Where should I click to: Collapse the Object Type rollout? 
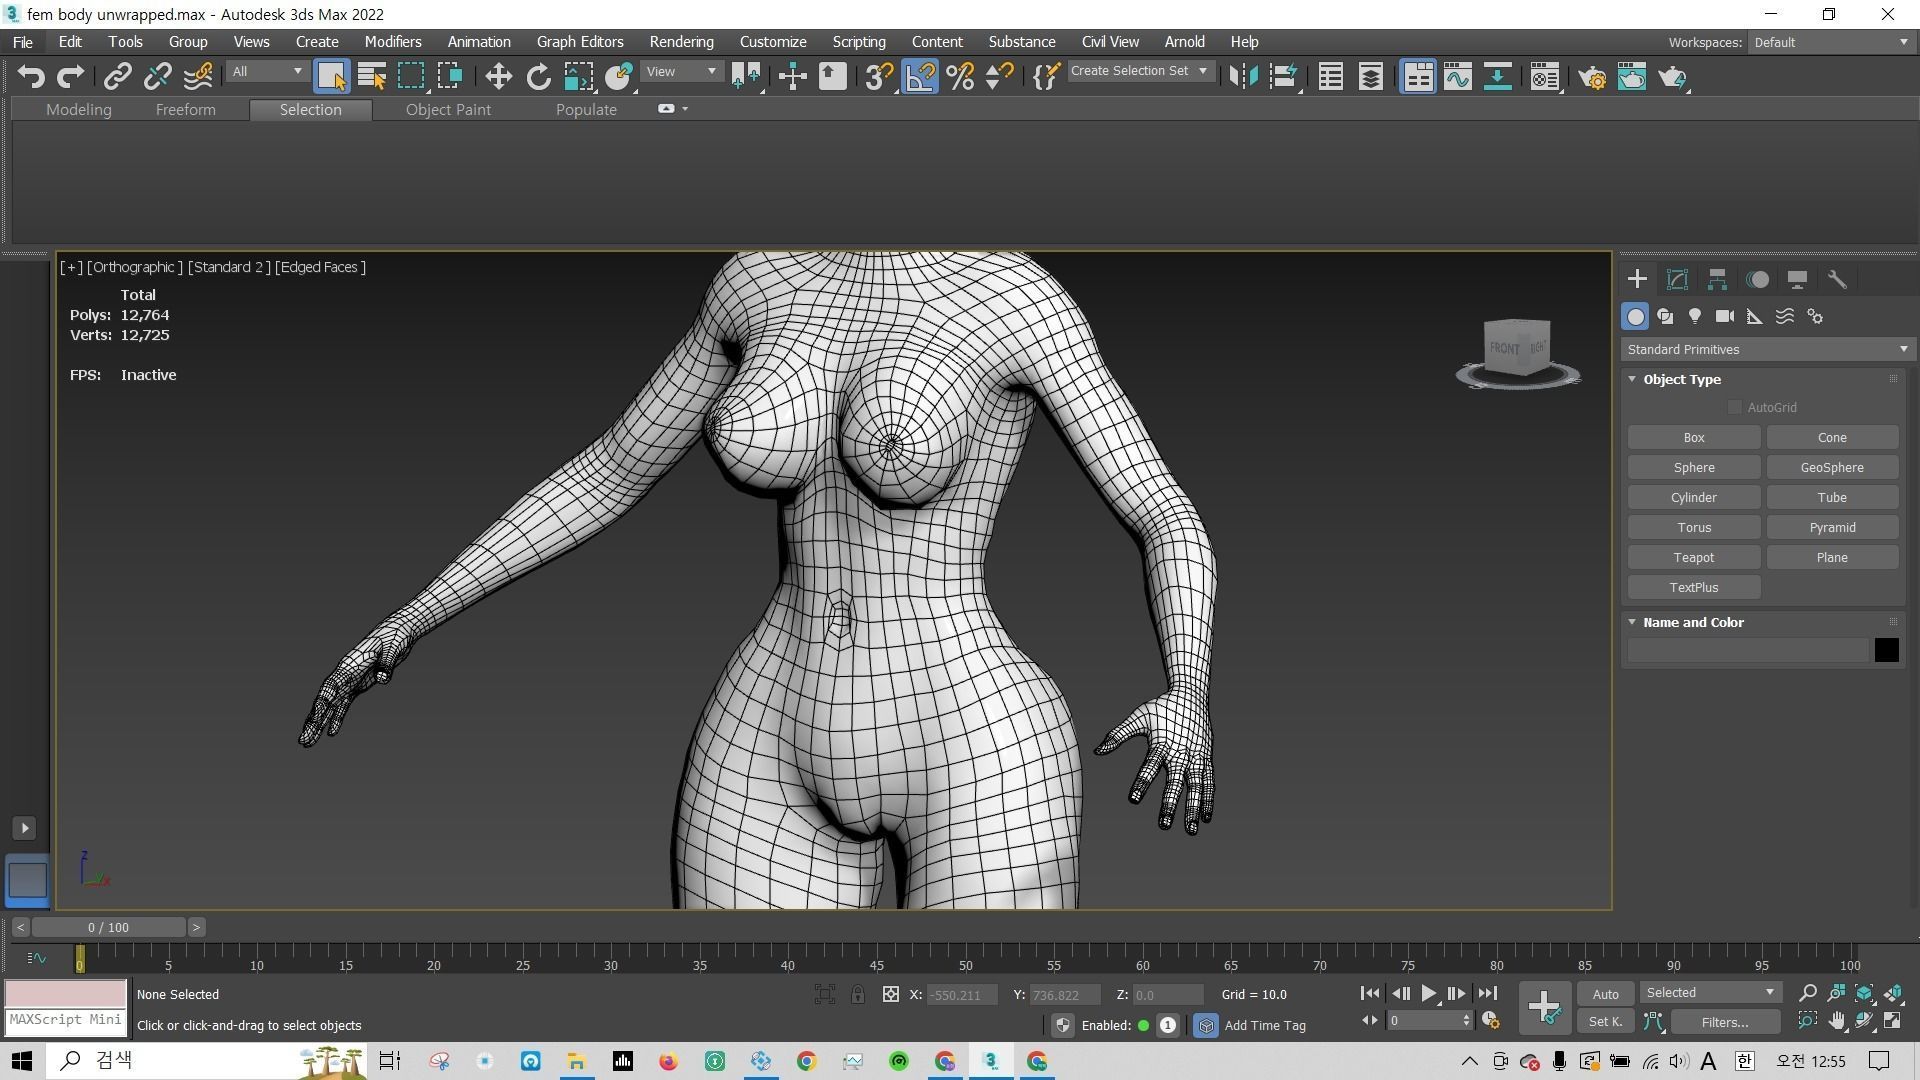(1633, 380)
